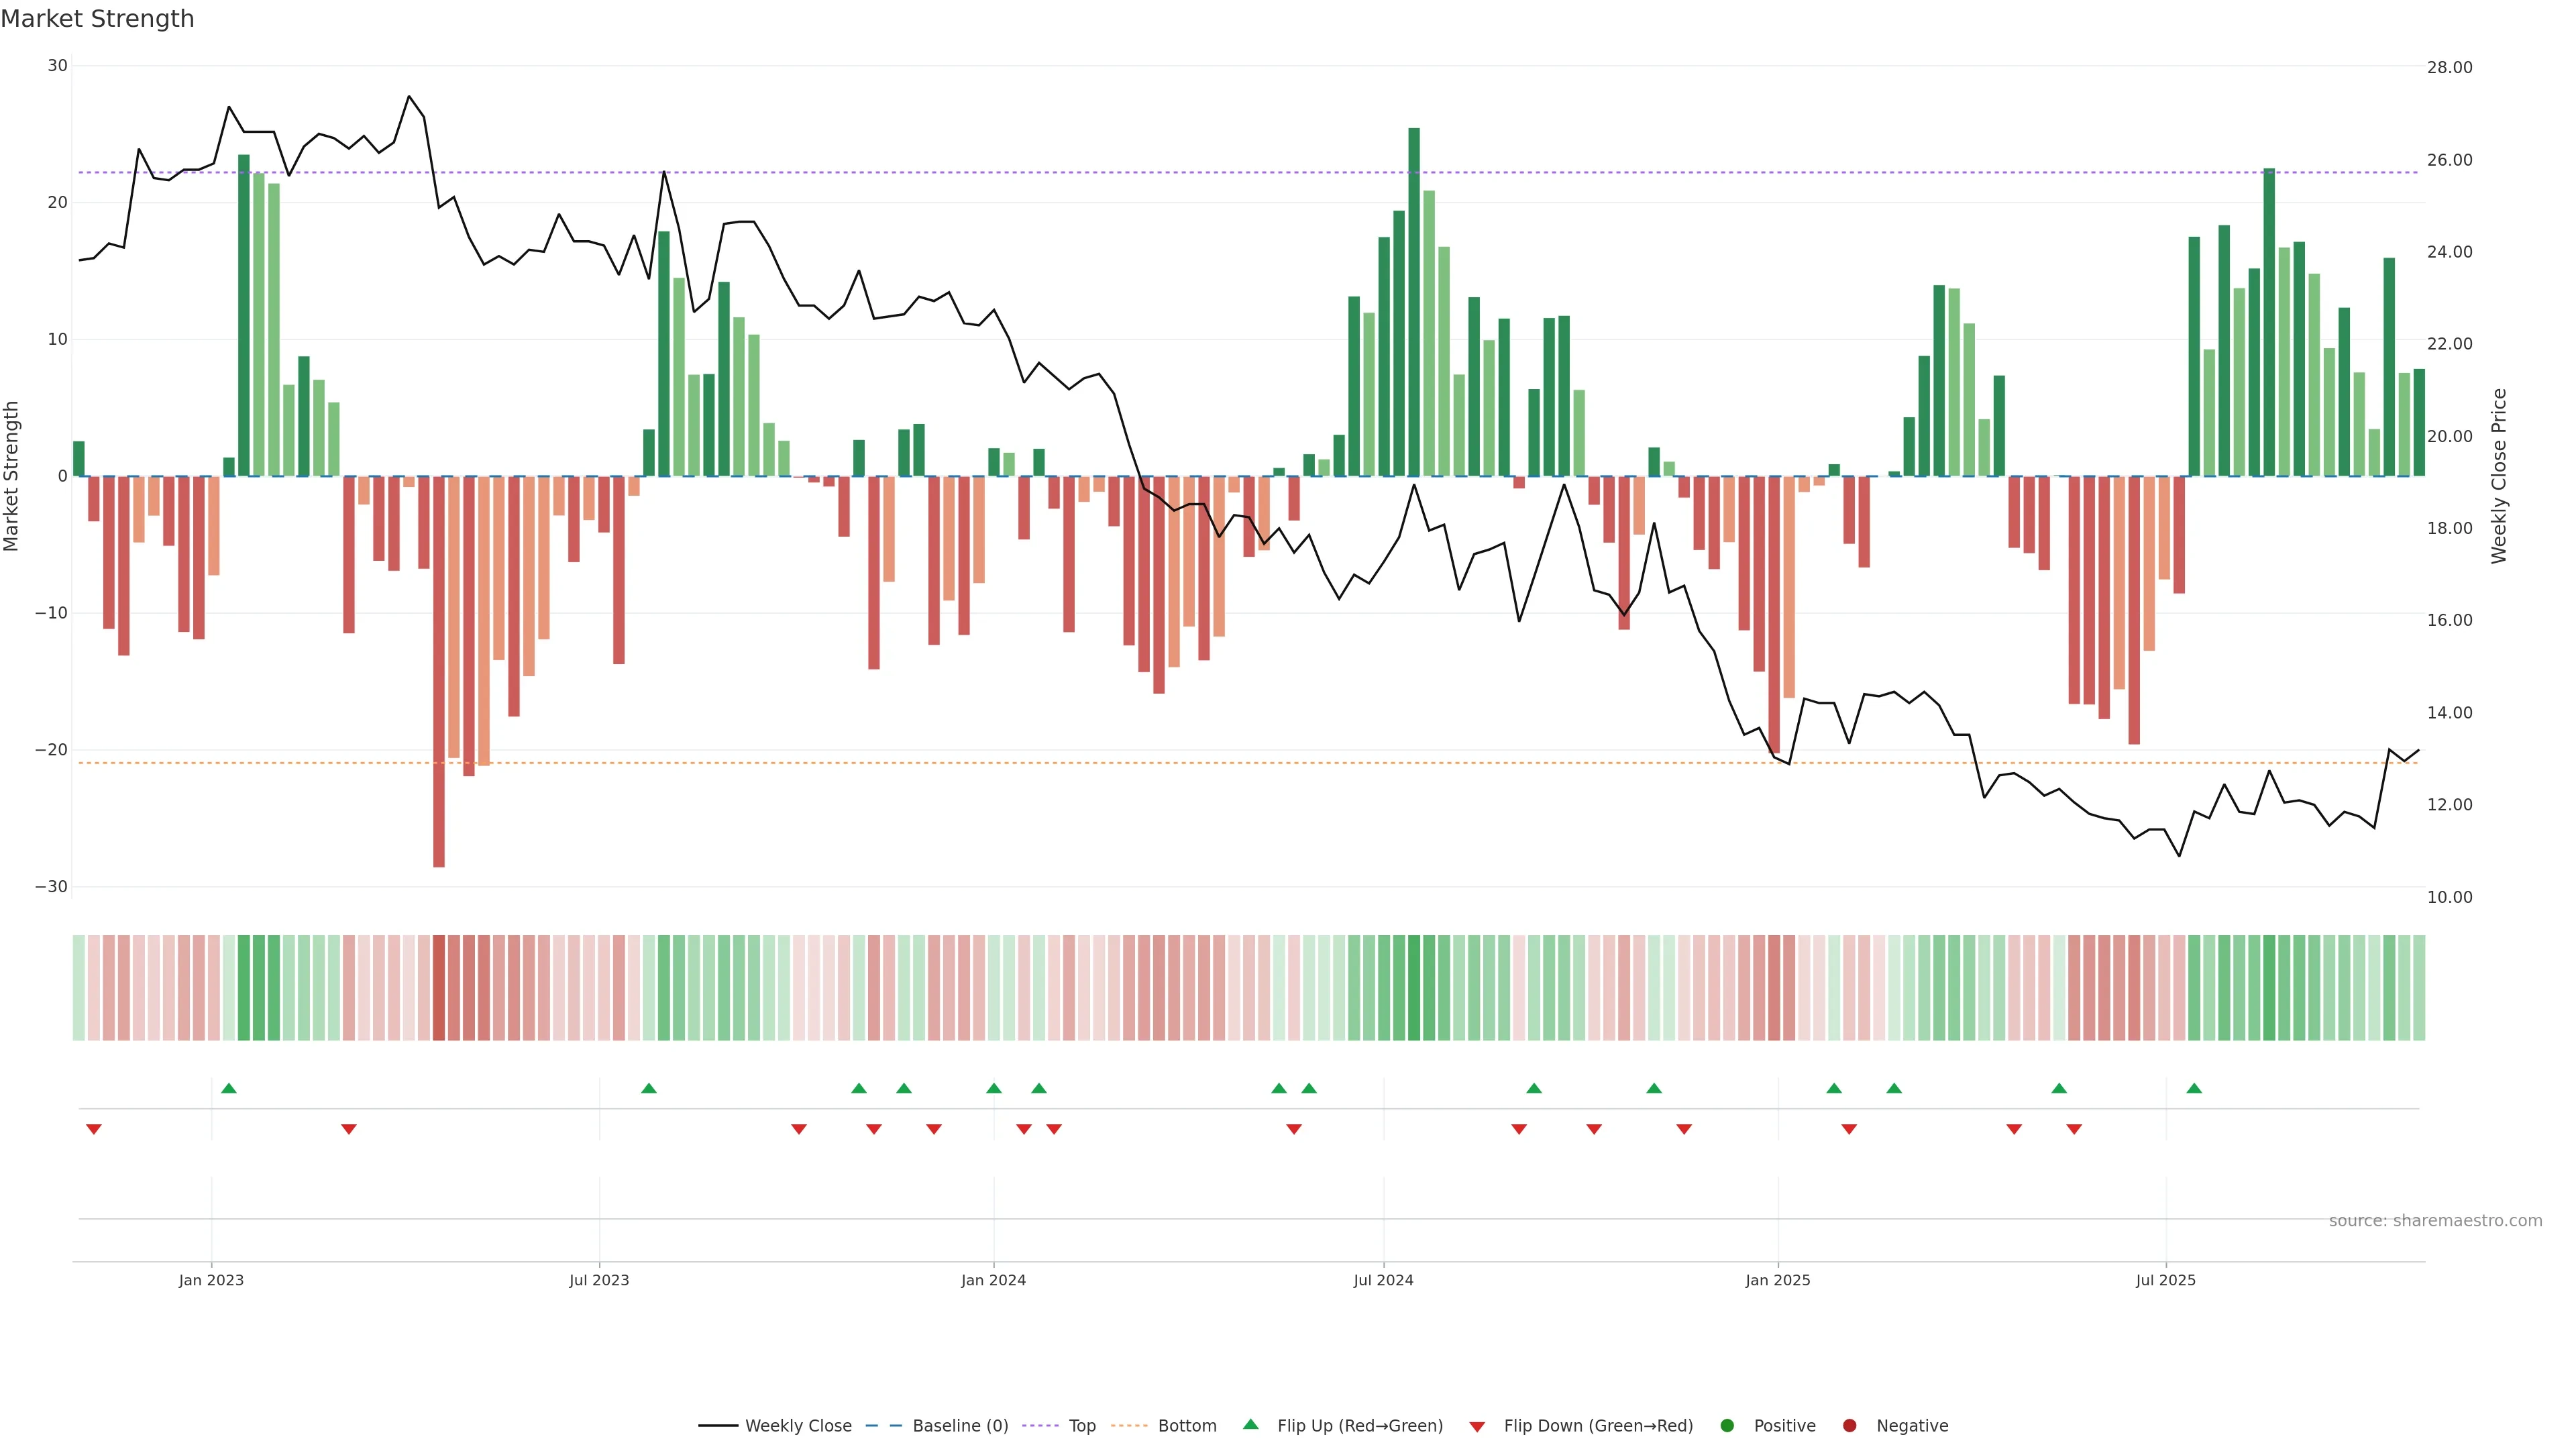This screenshot has width=2576, height=1449.
Task: Click first red flip-down marker at far left
Action: [x=94, y=1129]
